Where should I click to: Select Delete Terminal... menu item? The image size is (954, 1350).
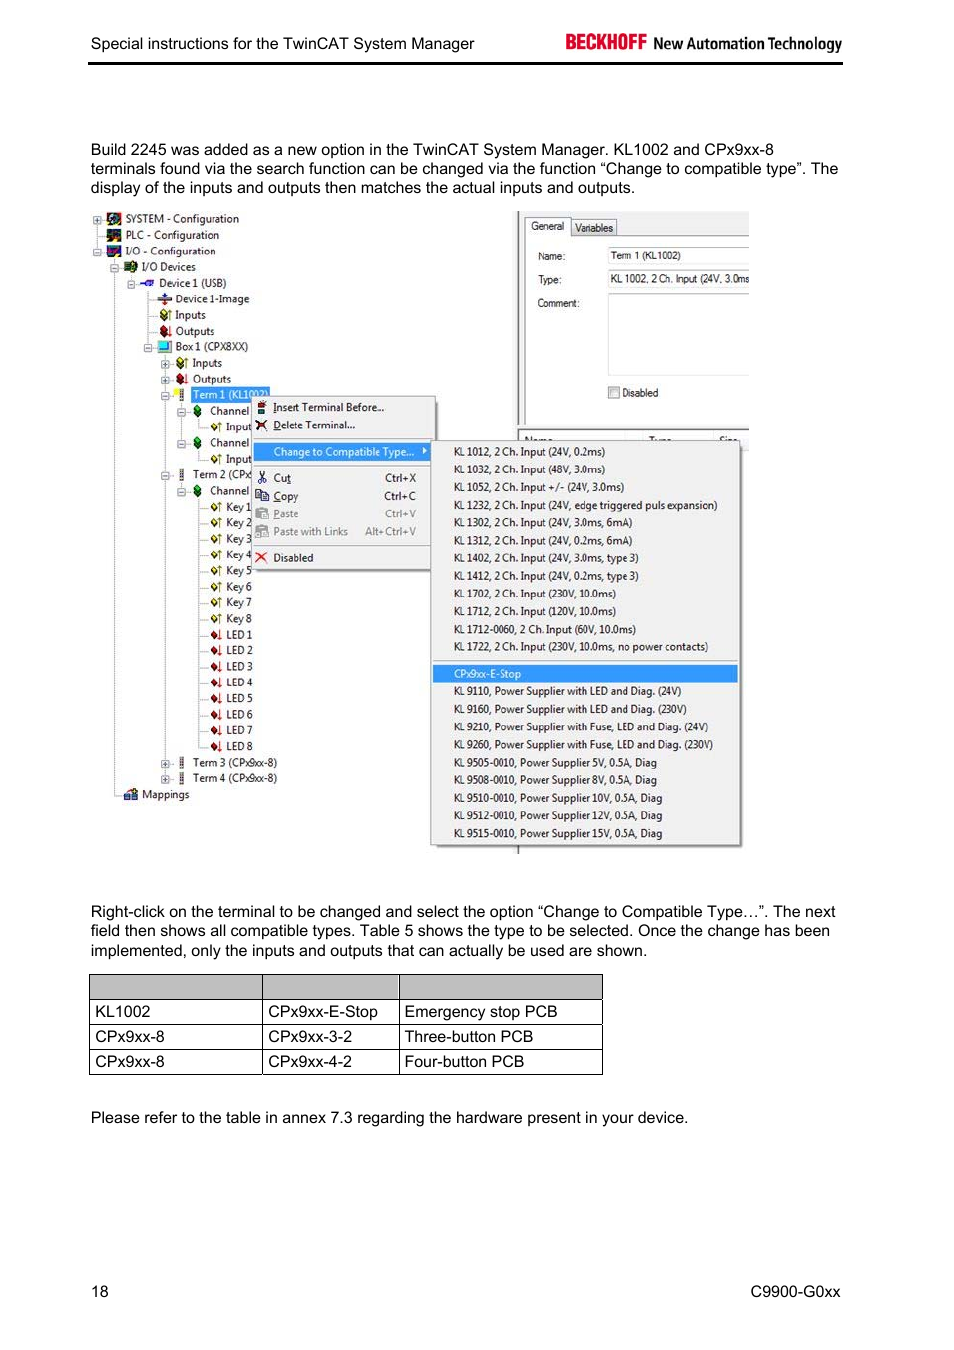(x=344, y=425)
